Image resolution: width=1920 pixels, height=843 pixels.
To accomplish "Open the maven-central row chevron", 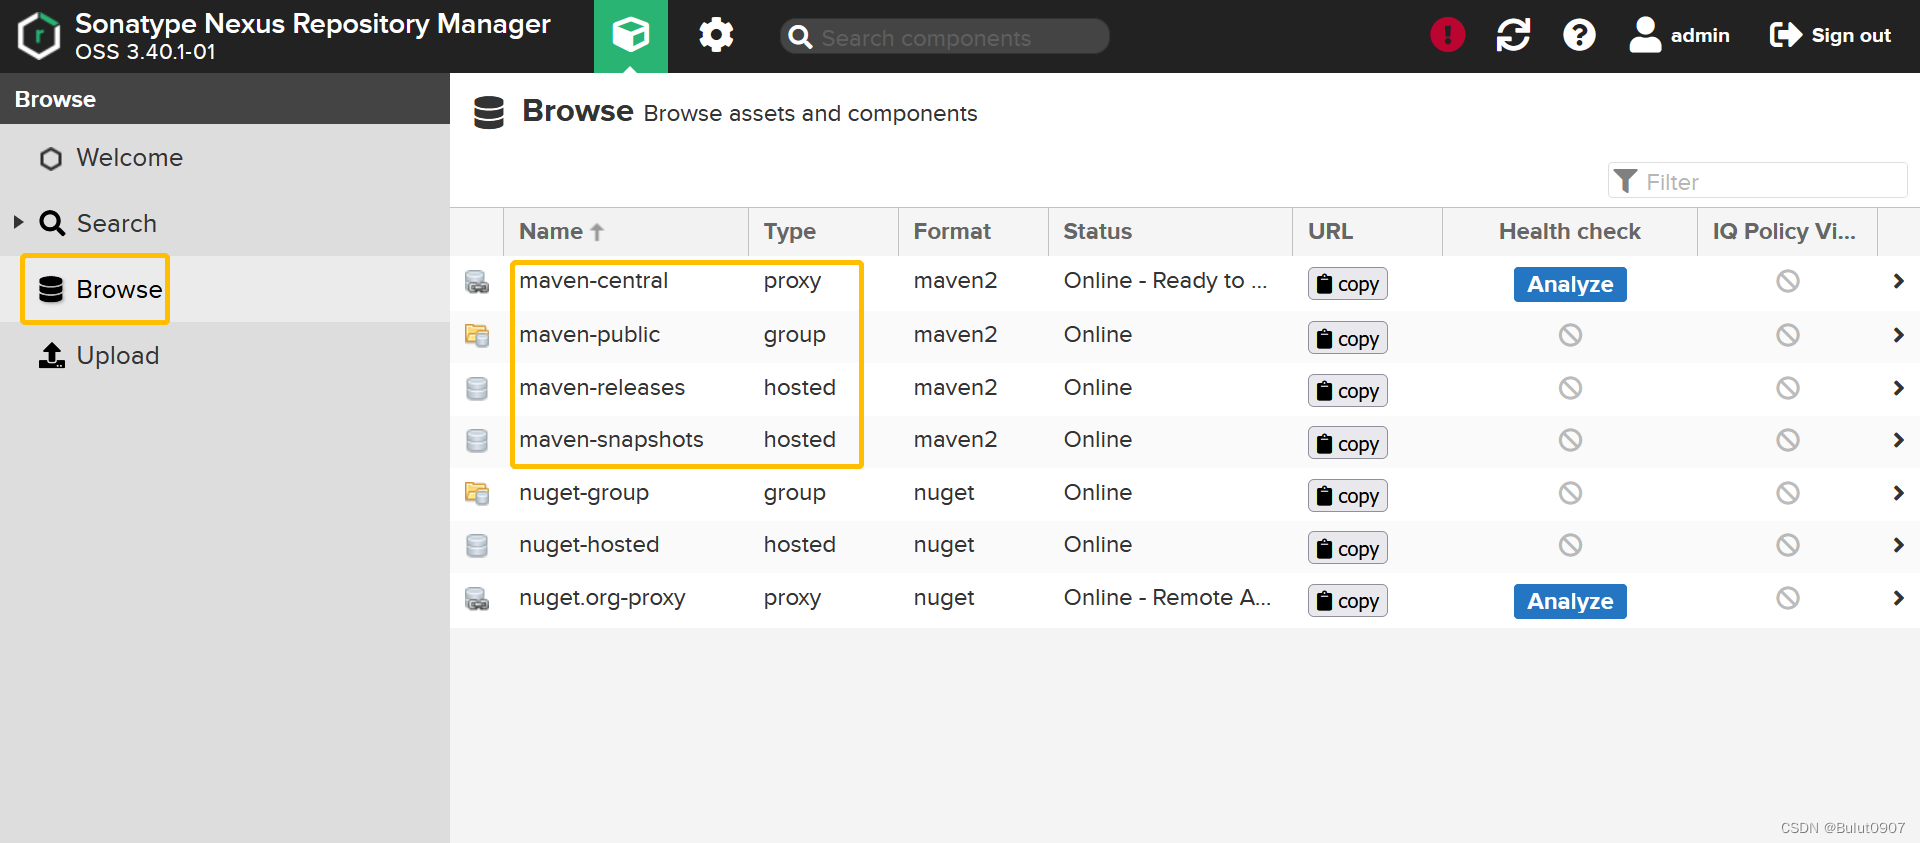I will 1898,282.
